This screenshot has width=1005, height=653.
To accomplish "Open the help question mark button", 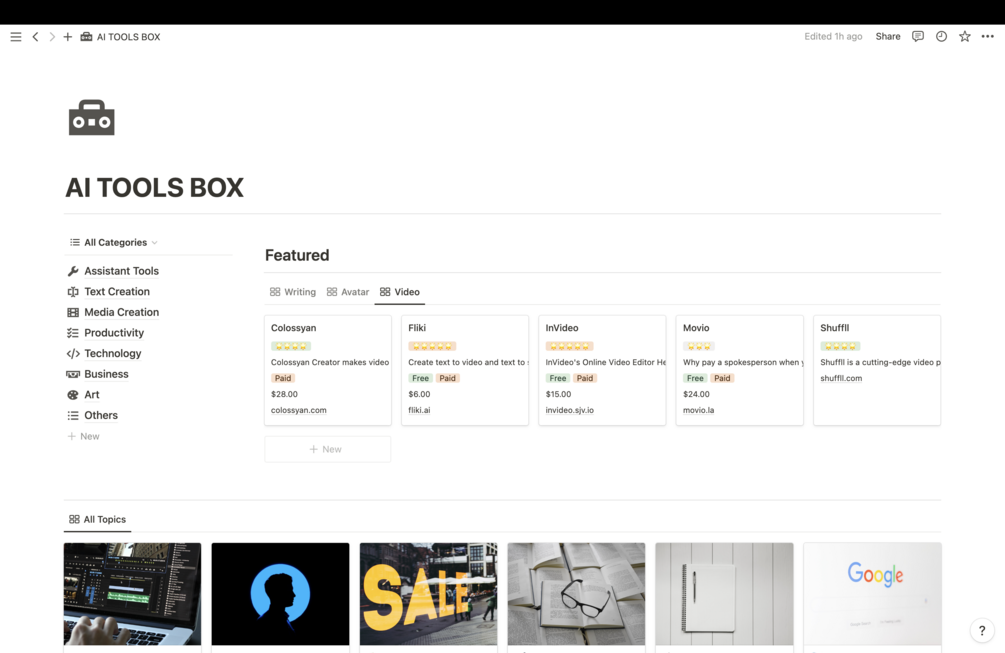I will pos(982,631).
